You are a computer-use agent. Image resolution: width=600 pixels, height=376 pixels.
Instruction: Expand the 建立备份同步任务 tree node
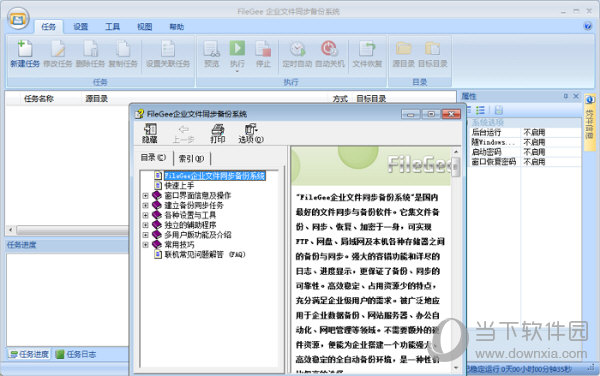145,205
